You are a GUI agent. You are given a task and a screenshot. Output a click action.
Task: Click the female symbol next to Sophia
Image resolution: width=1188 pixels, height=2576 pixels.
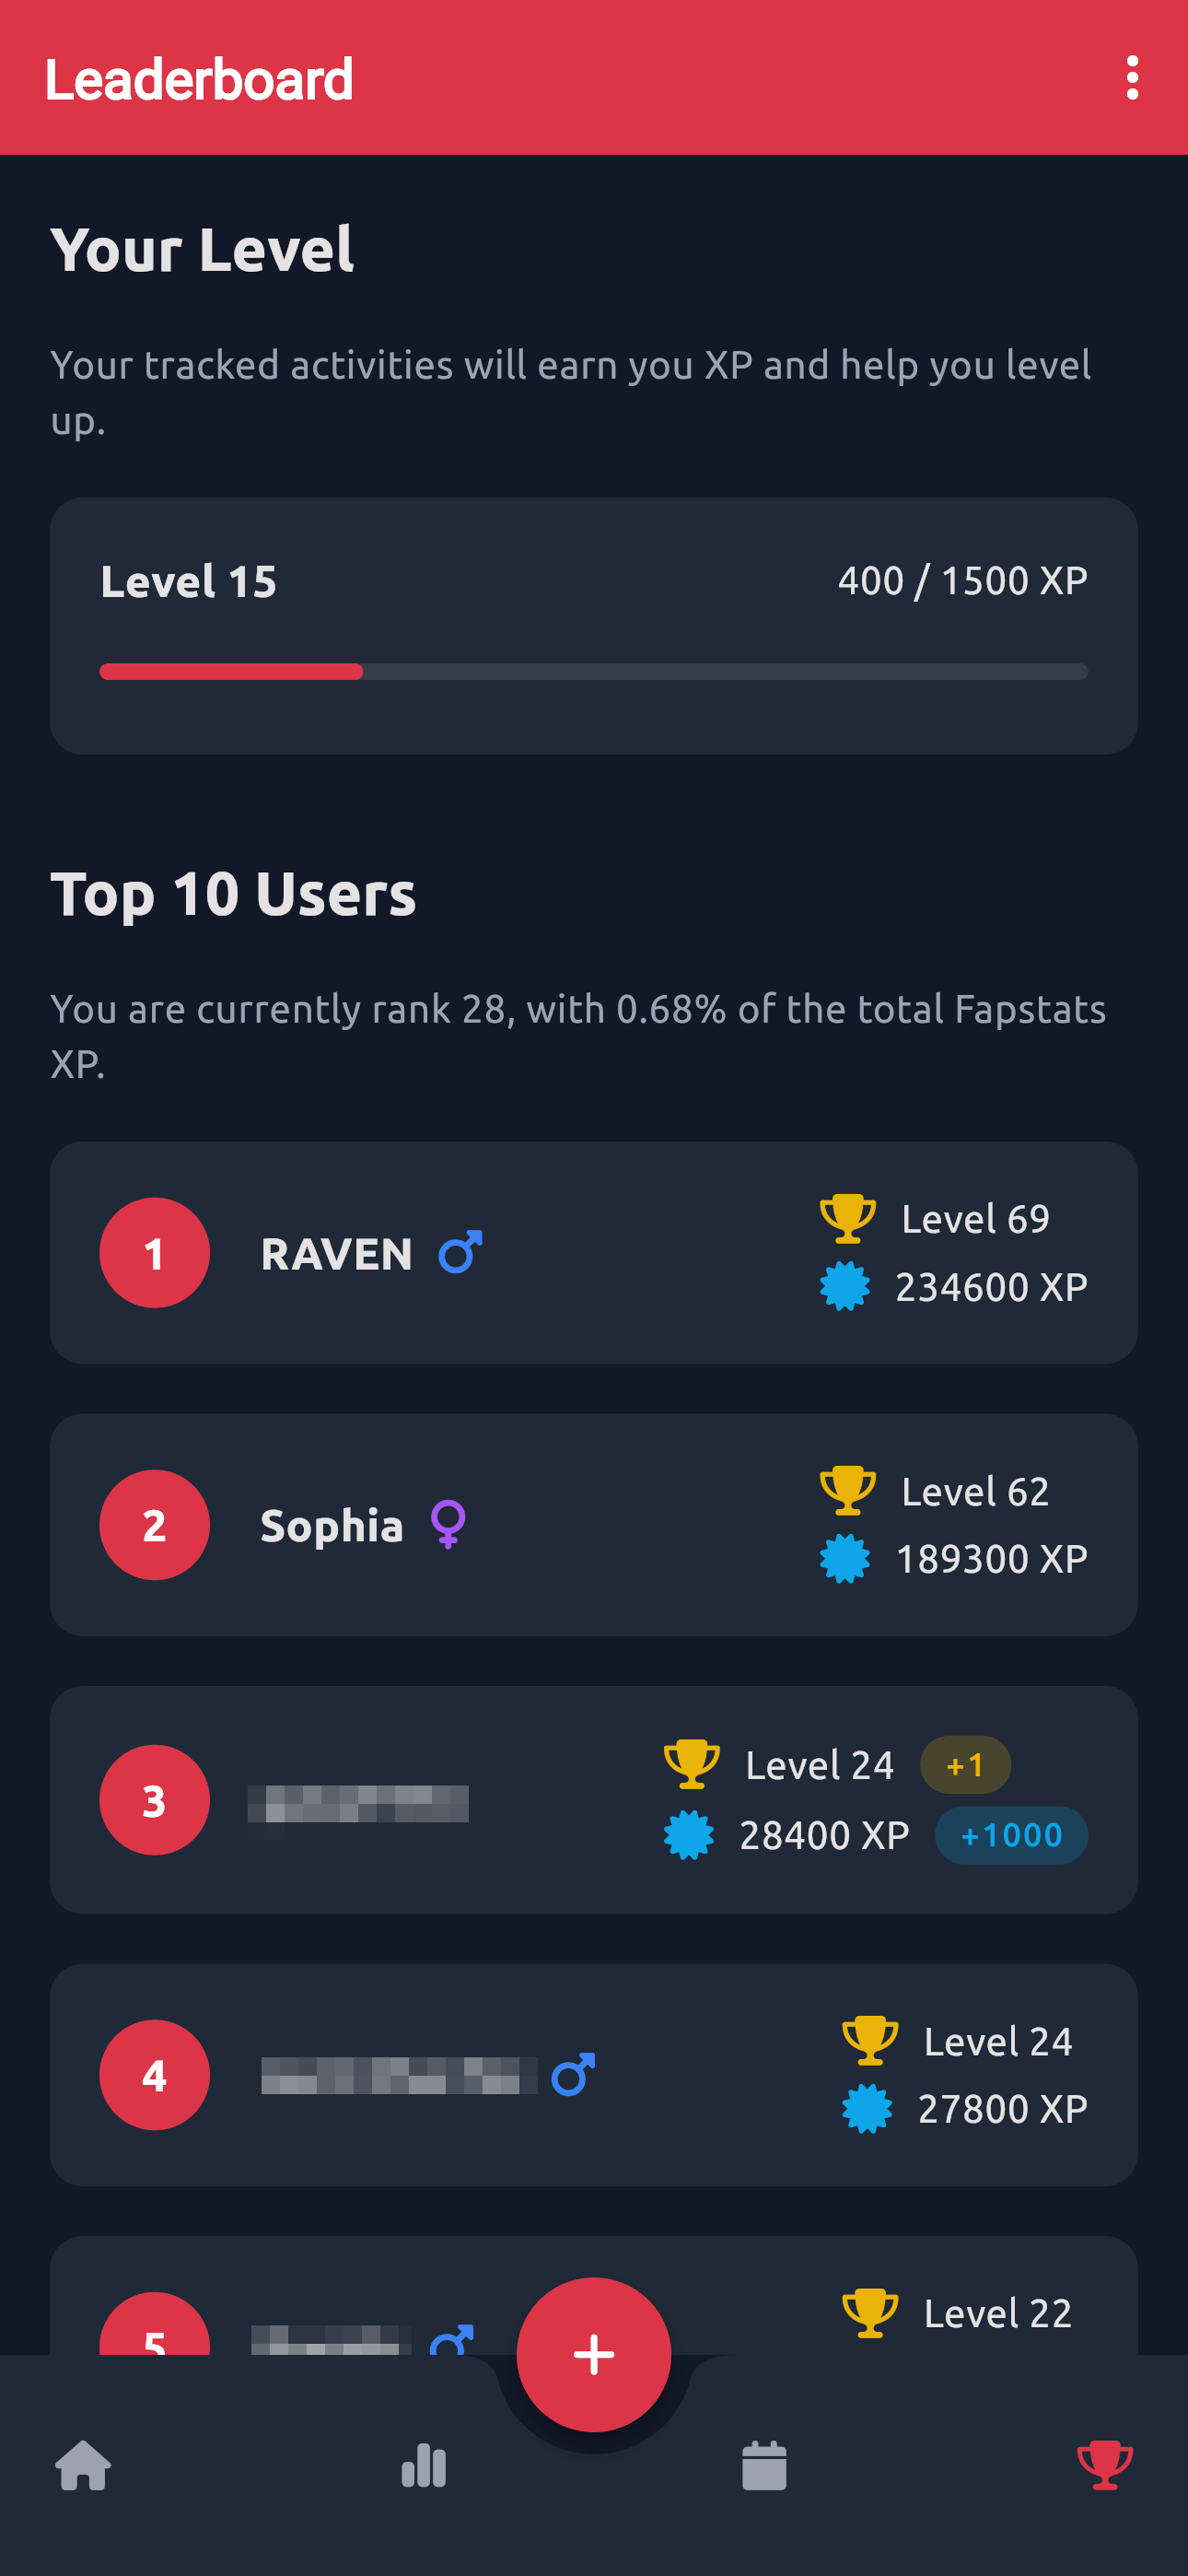pyautogui.click(x=448, y=1524)
